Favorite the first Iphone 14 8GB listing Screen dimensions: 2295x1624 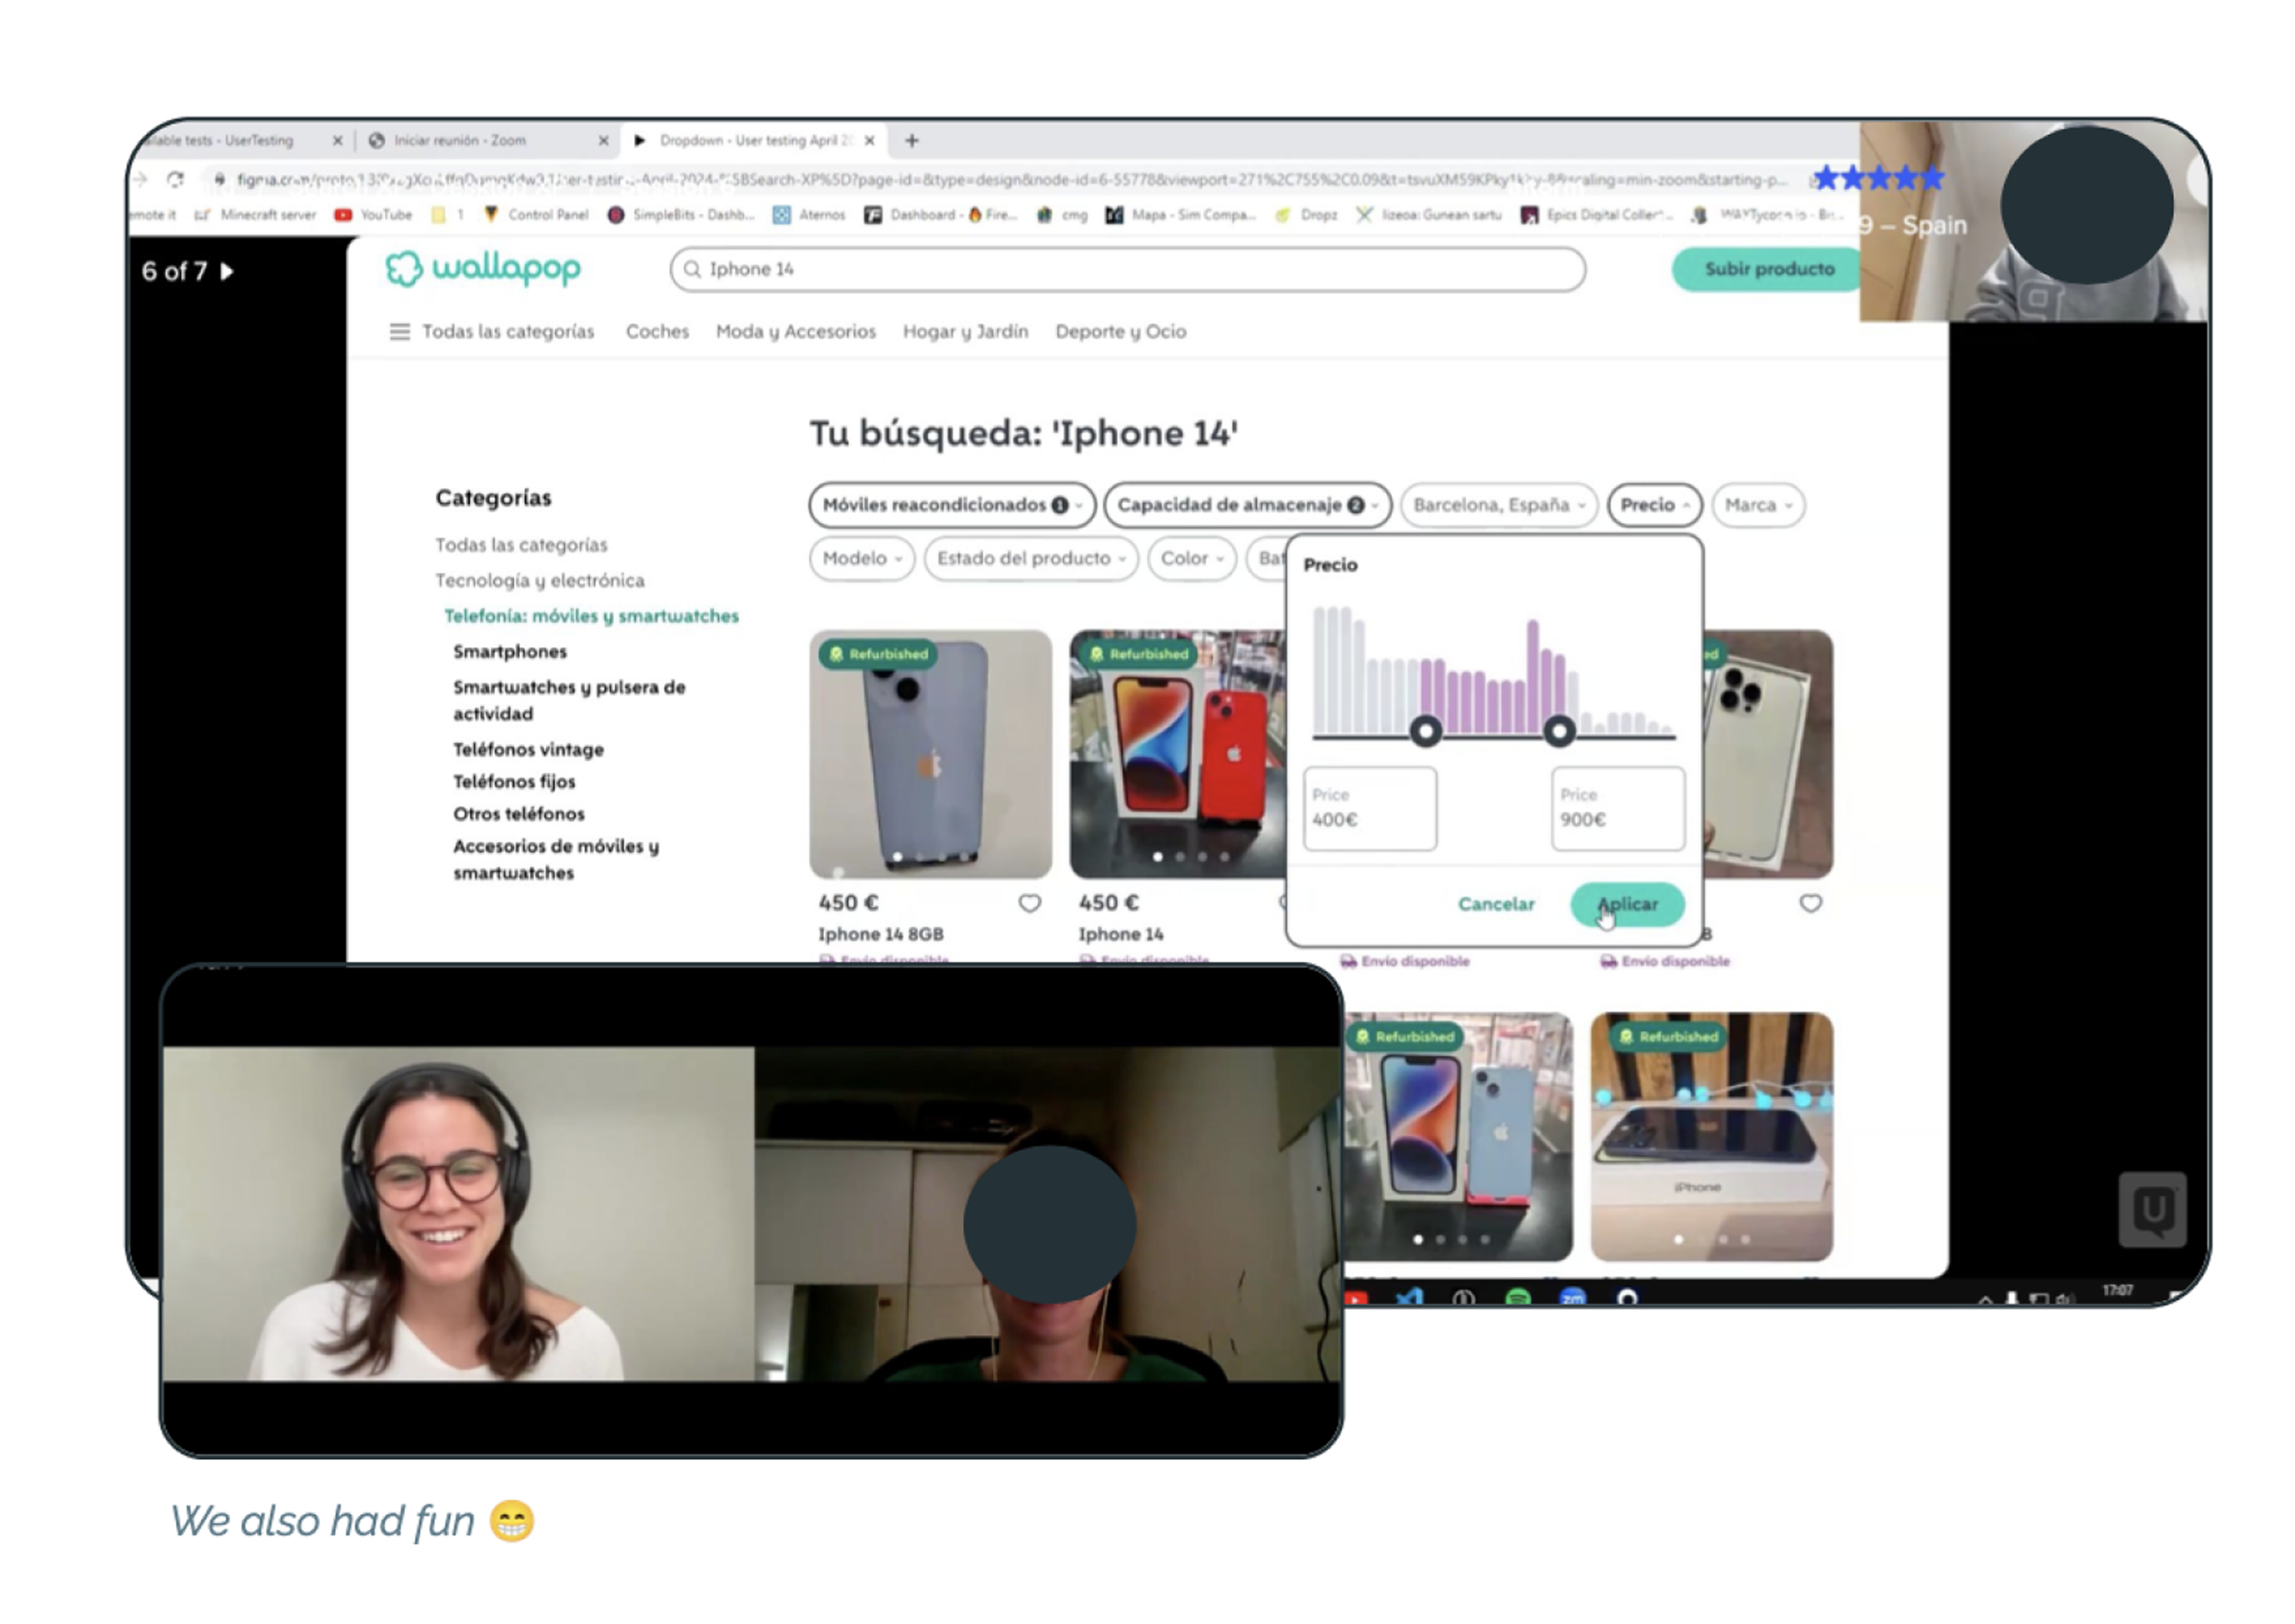pos(1029,903)
